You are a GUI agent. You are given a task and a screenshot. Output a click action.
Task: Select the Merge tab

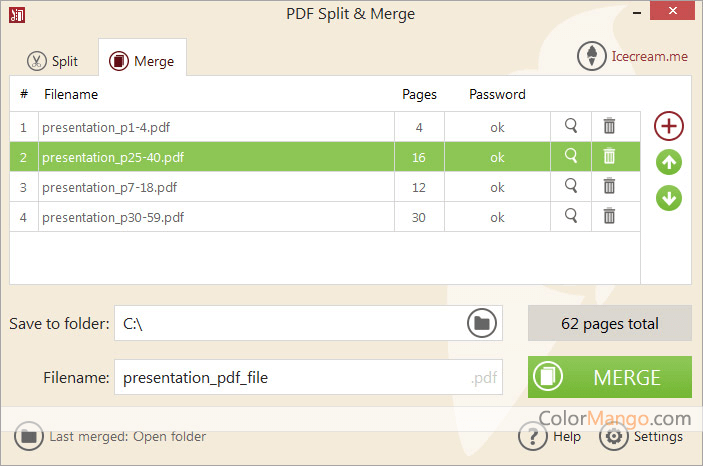click(142, 61)
